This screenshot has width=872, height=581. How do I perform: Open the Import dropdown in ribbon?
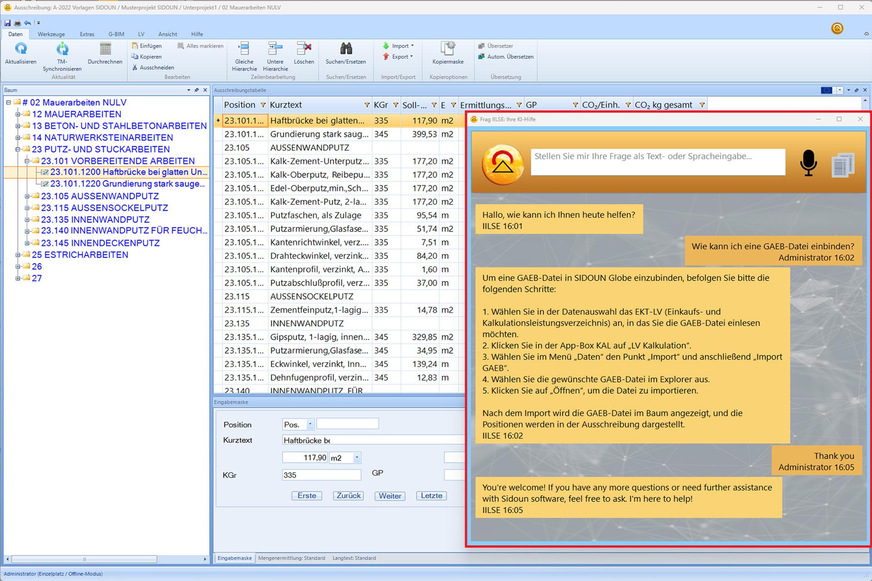click(x=399, y=45)
